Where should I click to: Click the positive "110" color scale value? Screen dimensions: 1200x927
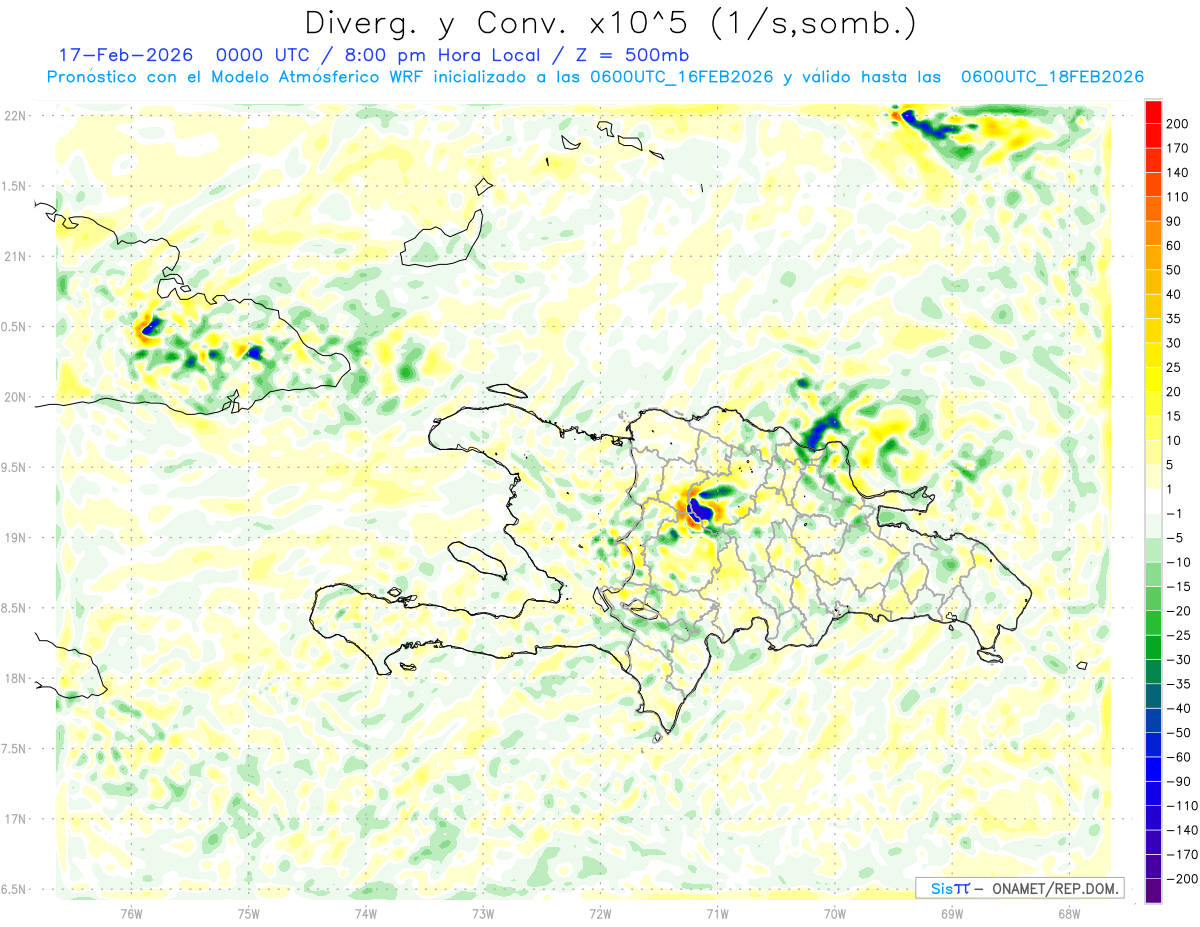(1177, 197)
